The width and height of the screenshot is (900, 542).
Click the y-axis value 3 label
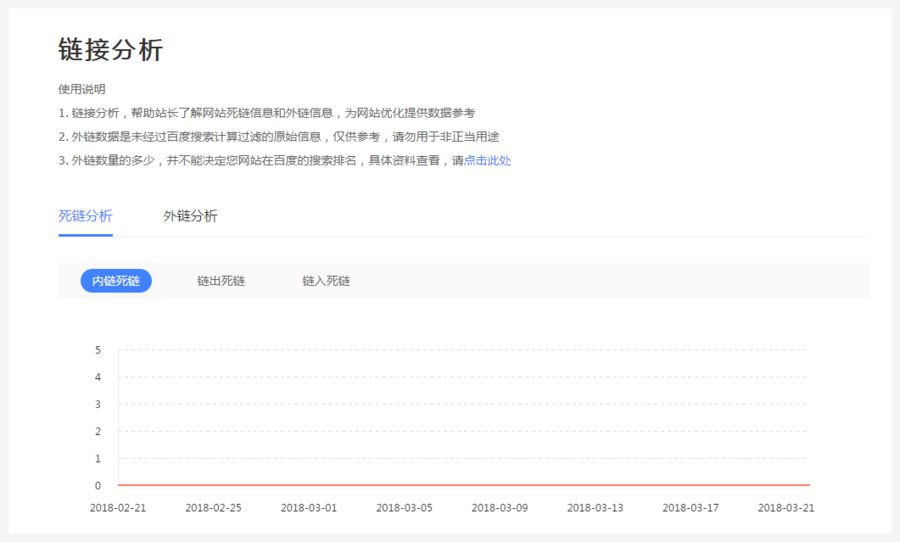98,404
